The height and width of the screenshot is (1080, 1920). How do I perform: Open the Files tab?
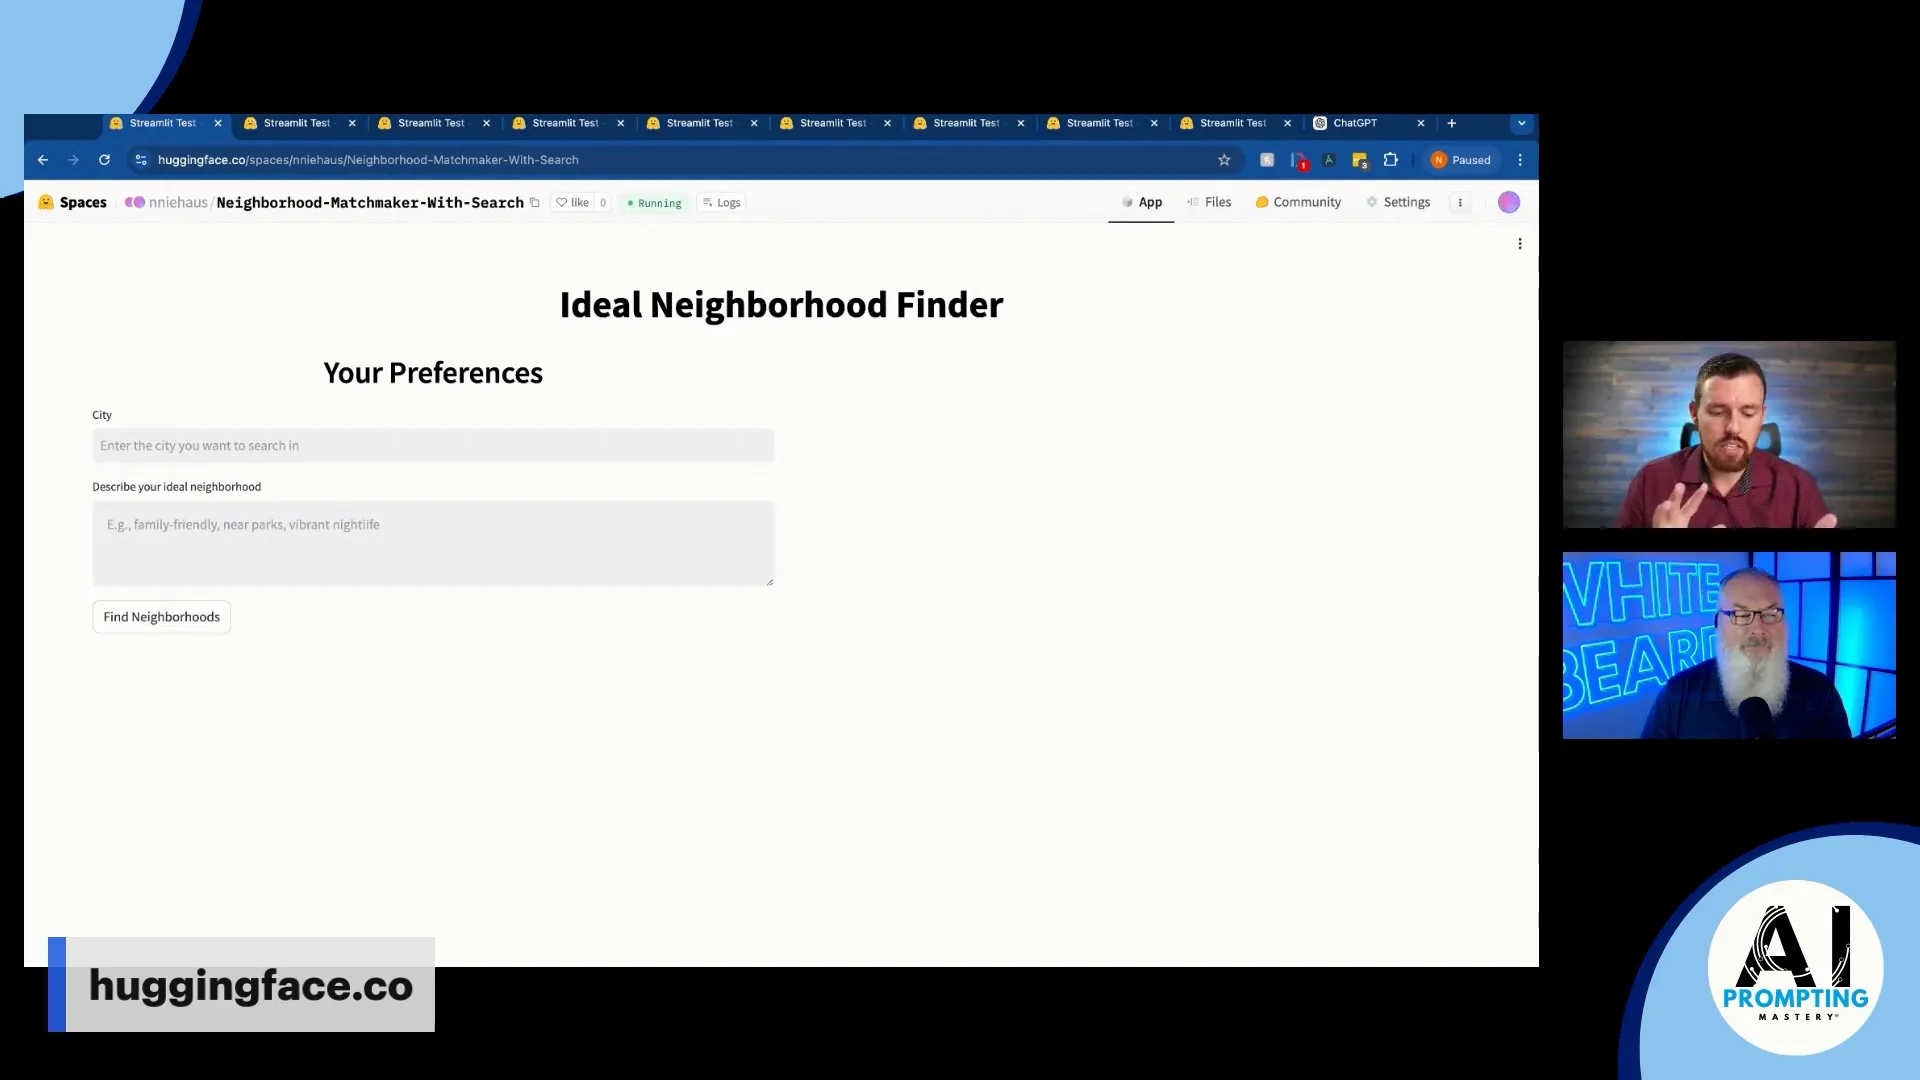(1216, 202)
